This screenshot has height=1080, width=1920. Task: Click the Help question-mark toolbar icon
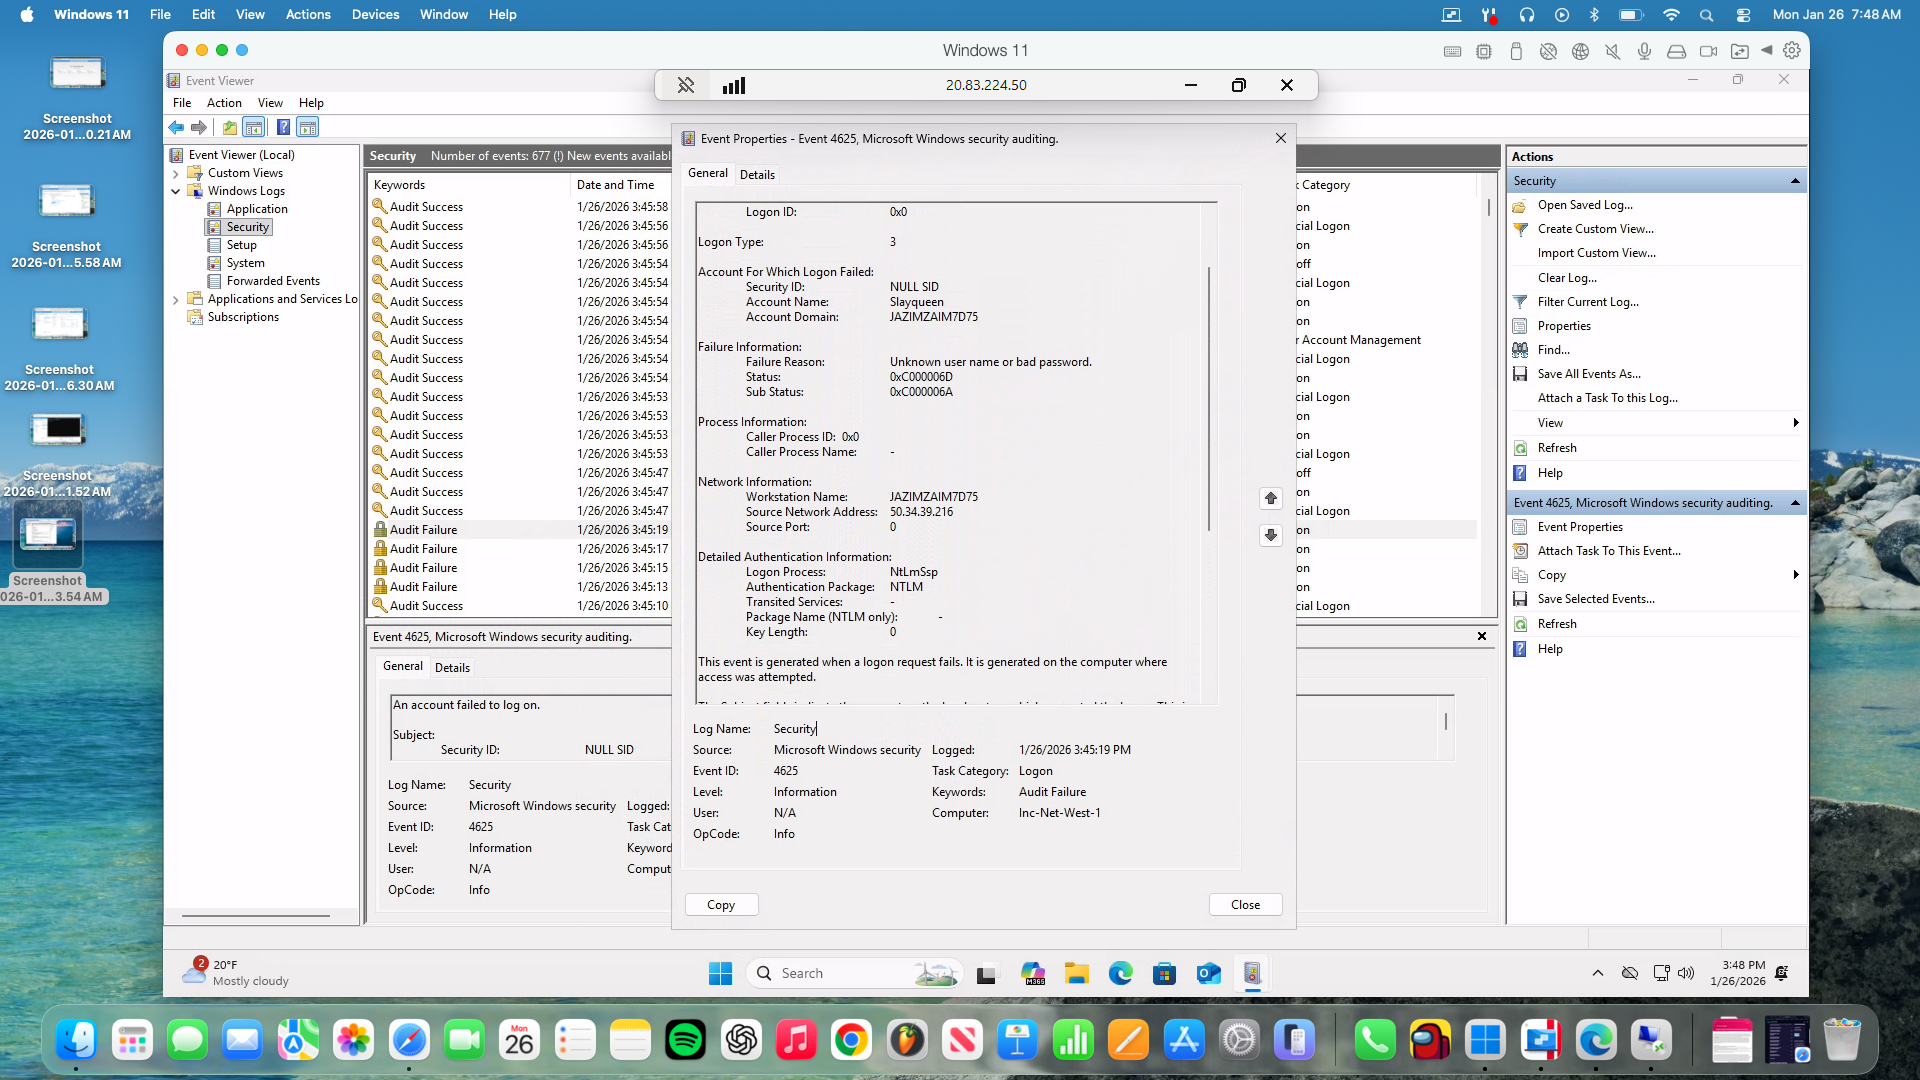(283, 127)
